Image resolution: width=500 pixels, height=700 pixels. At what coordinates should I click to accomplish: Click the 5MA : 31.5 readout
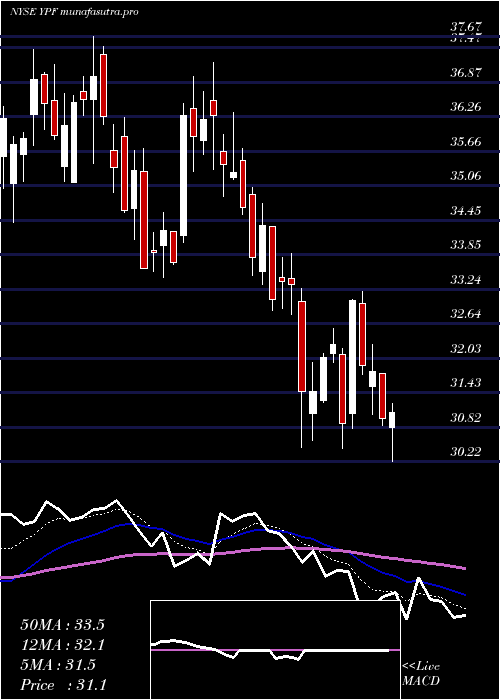coord(58,665)
